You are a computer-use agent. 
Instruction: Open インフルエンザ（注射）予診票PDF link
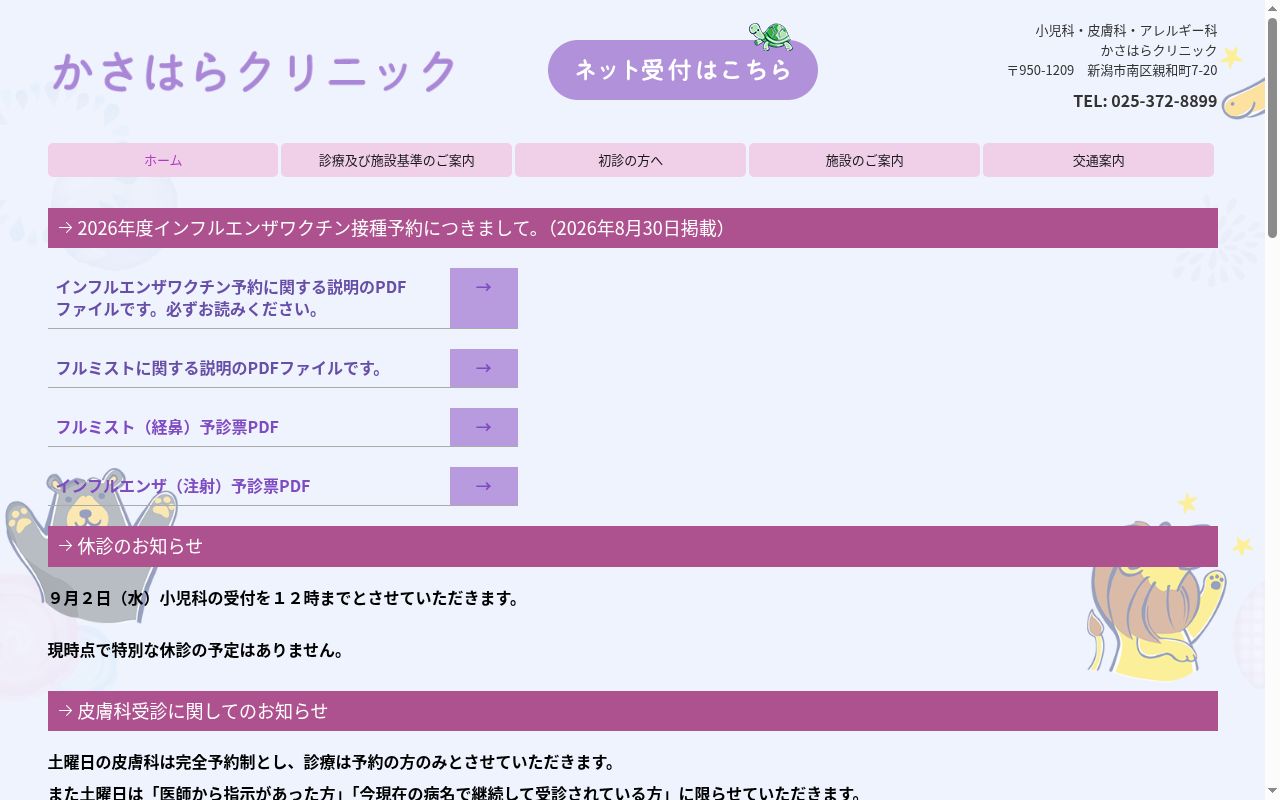pos(183,486)
